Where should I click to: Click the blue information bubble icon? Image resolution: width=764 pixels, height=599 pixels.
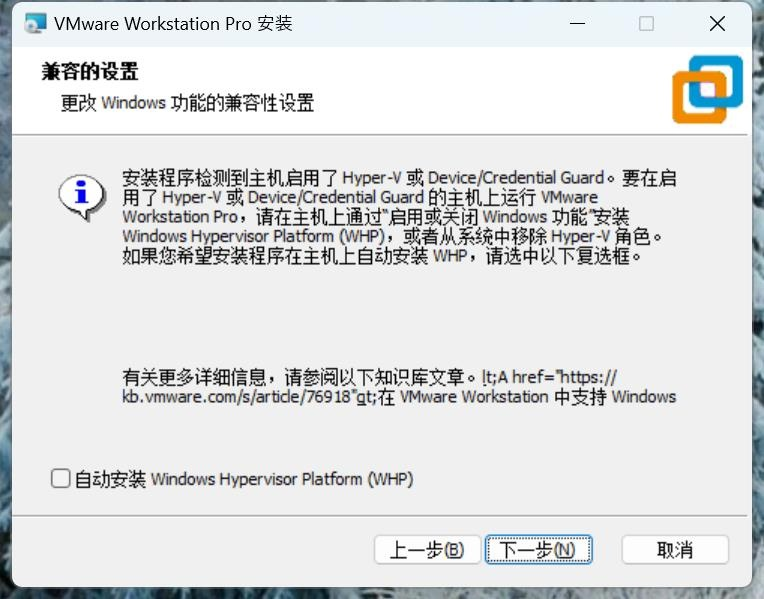[82, 195]
